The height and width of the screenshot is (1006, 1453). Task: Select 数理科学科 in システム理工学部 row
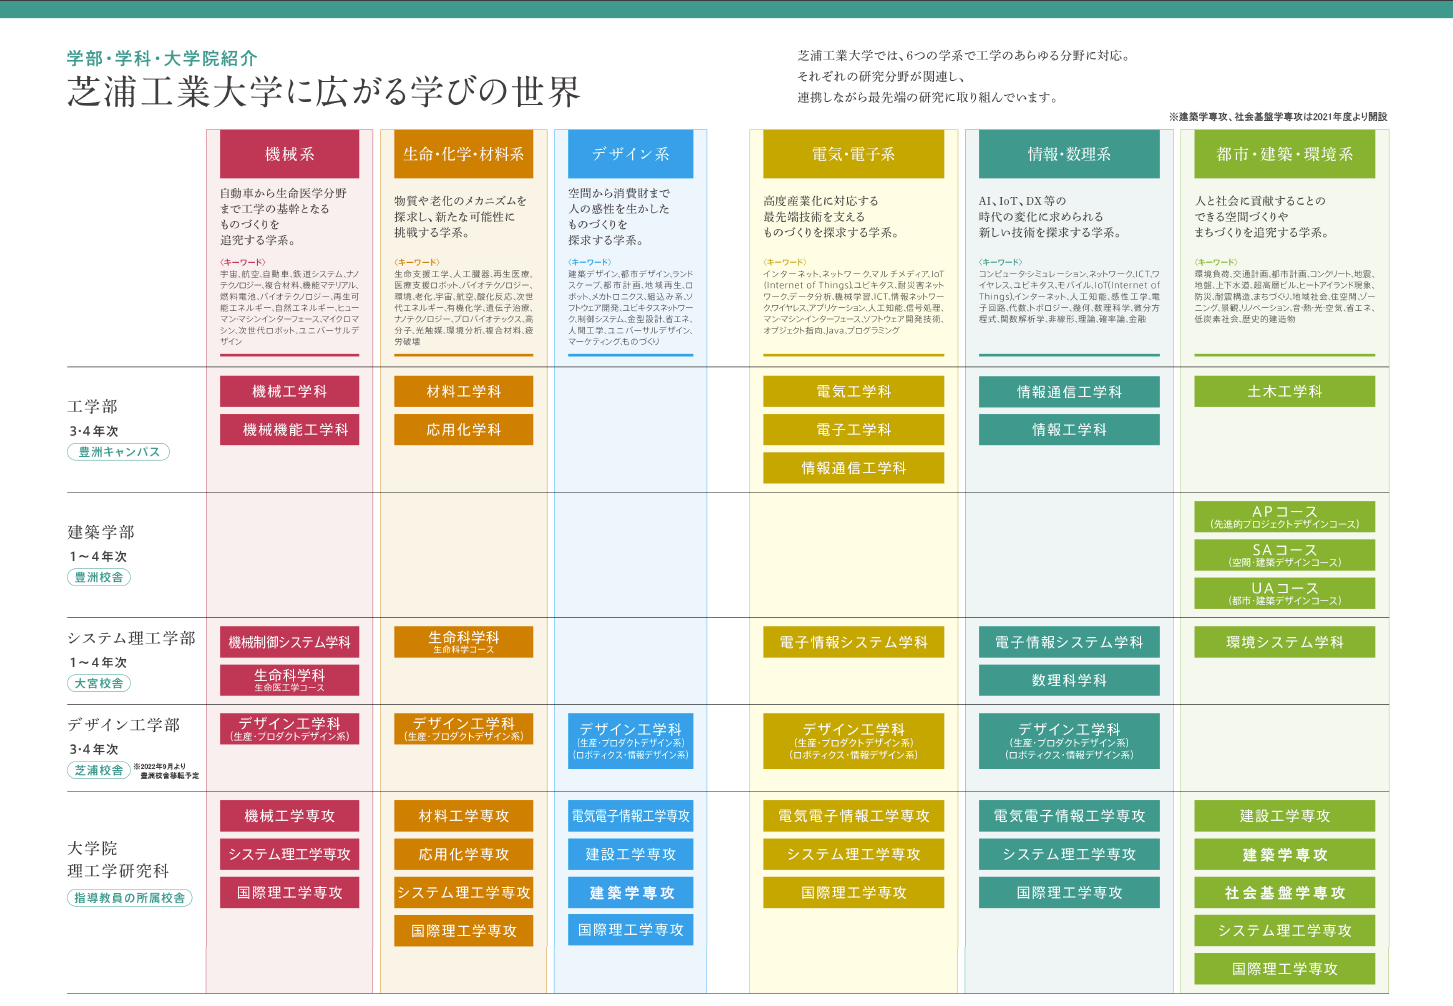coord(1070,680)
